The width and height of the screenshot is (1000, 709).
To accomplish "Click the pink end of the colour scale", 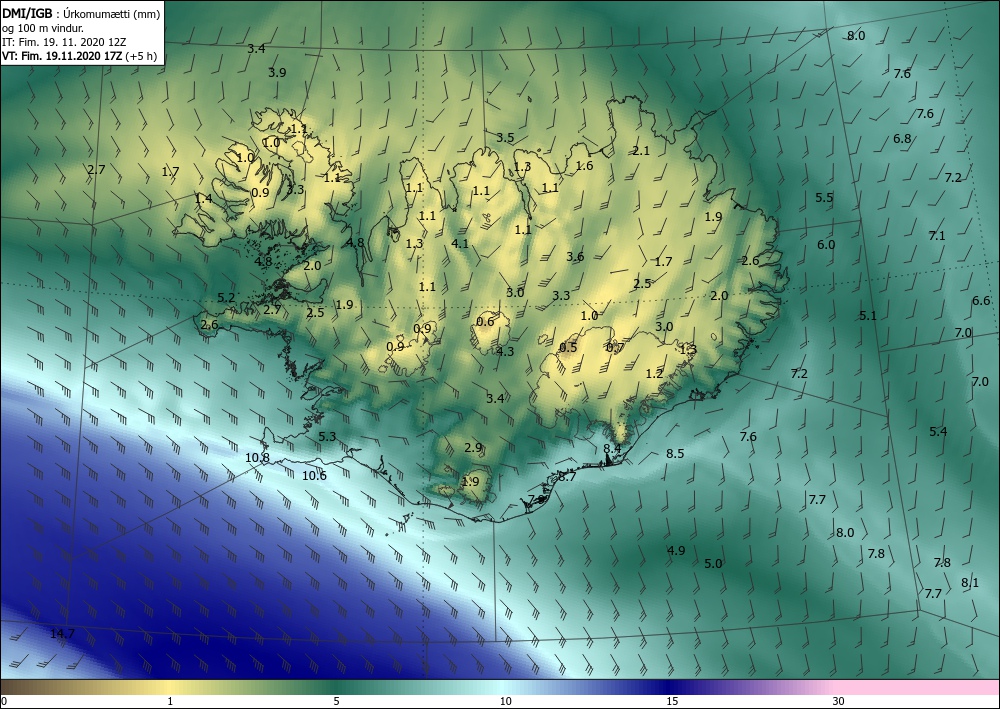I will pyautogui.click(x=918, y=687).
